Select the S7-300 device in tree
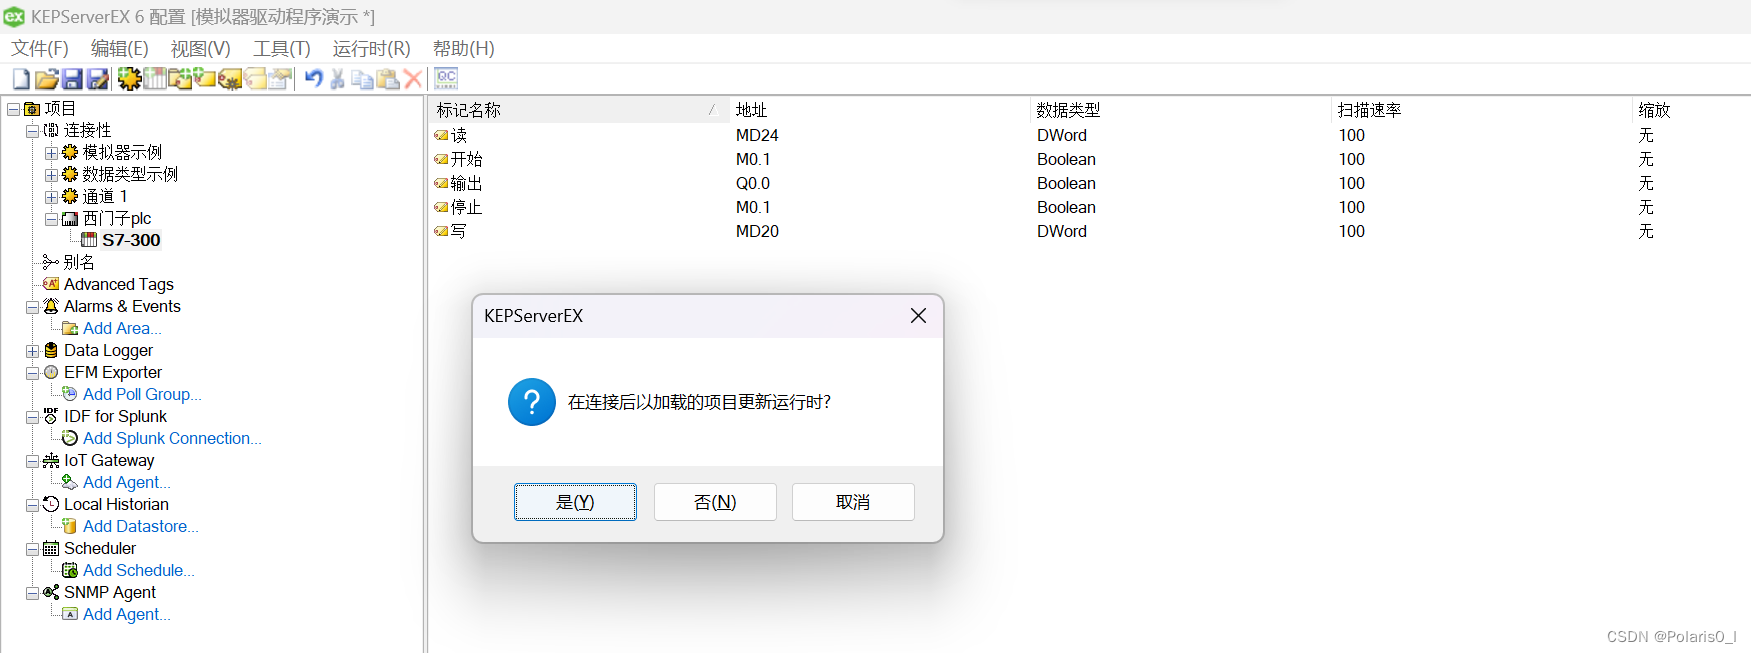1751x653 pixels. (131, 240)
